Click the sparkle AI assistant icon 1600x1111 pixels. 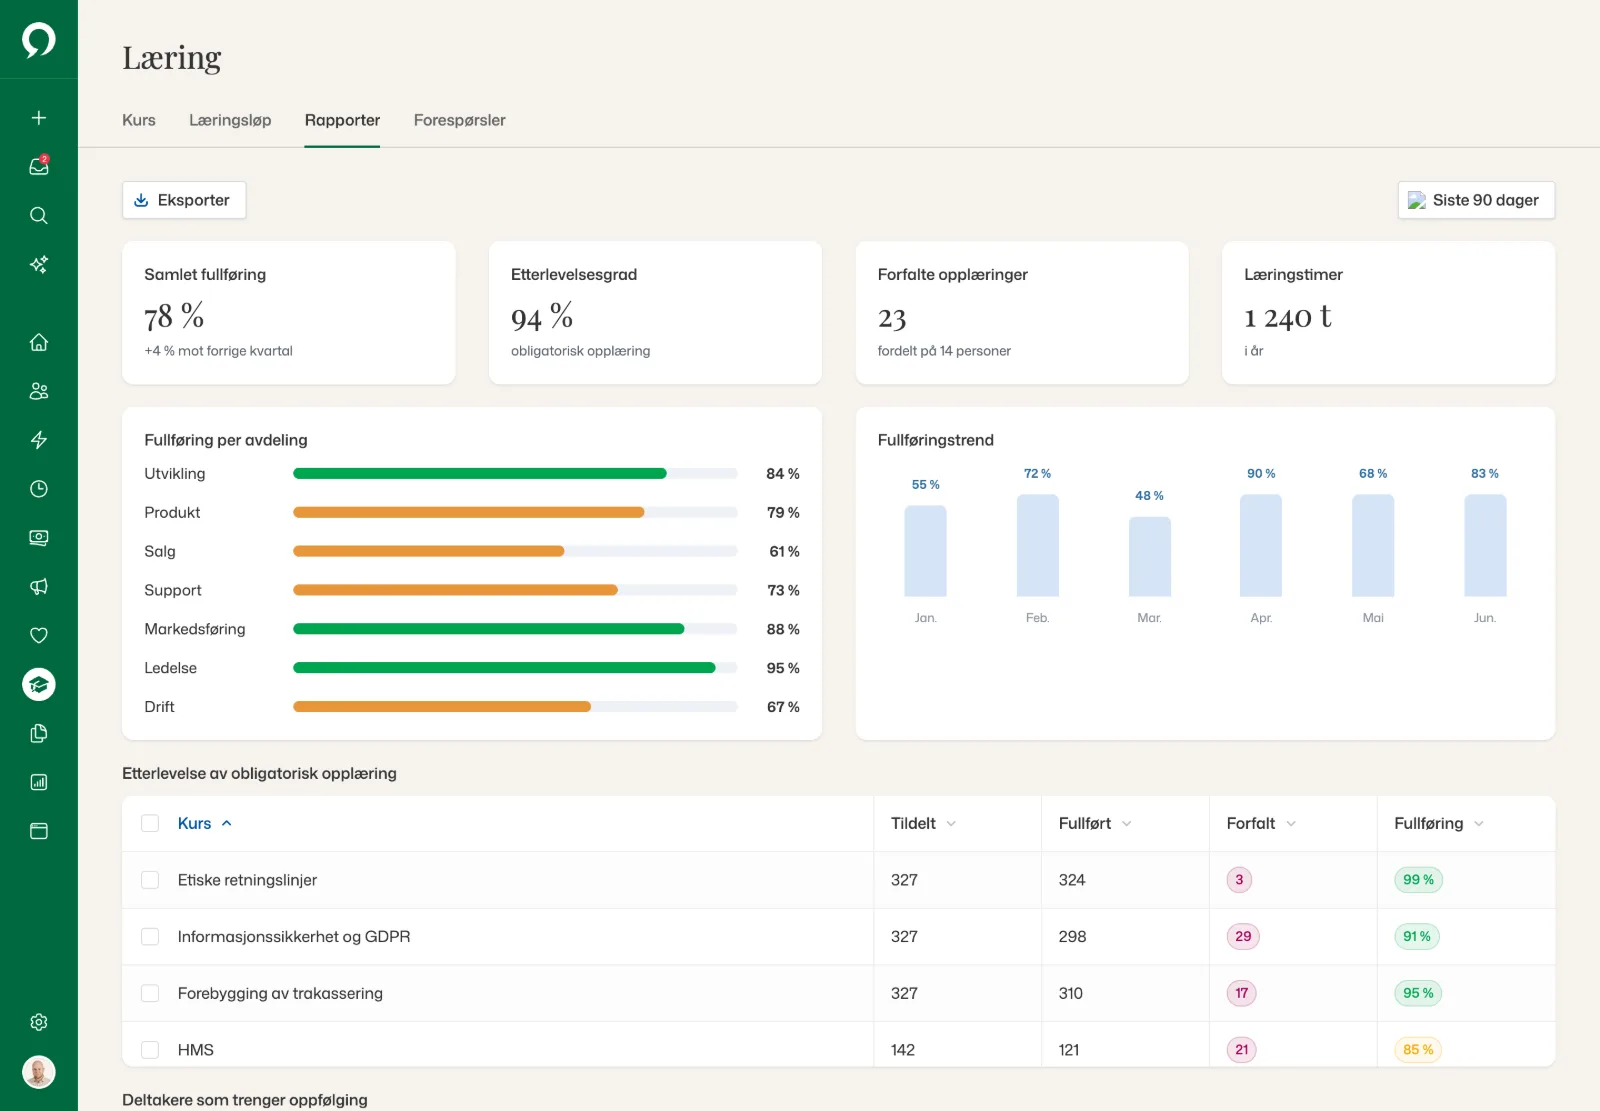click(39, 264)
